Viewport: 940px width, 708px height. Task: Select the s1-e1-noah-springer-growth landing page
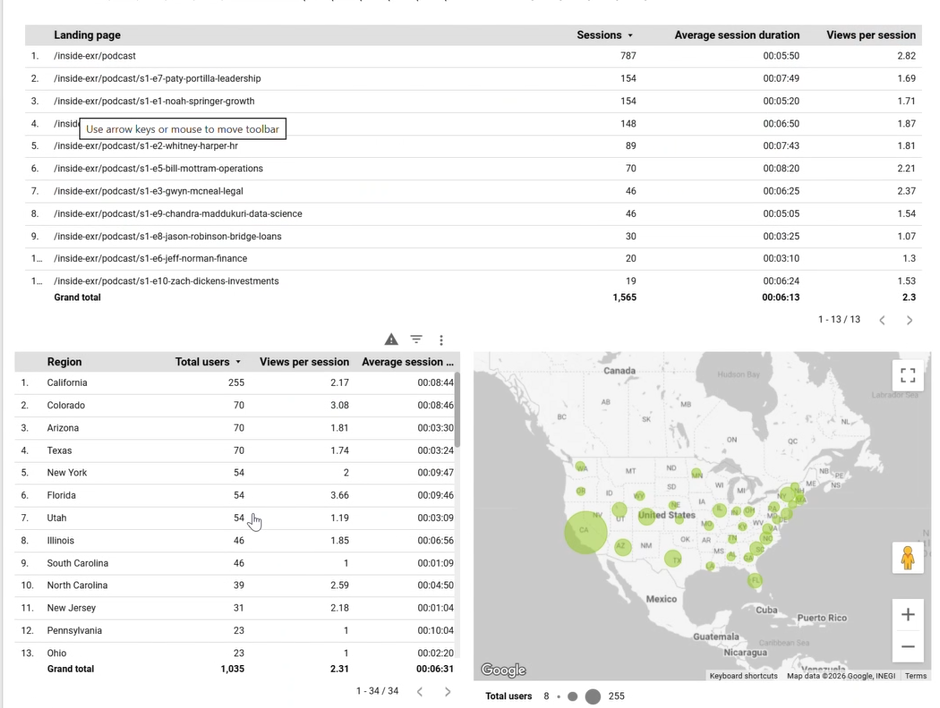(x=473, y=101)
